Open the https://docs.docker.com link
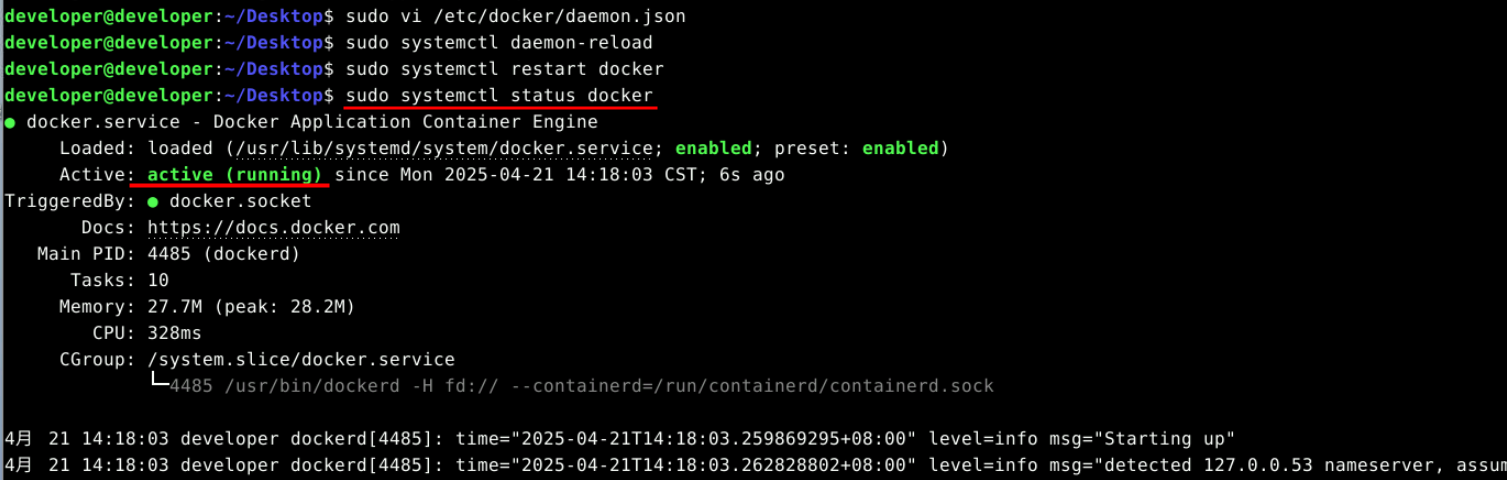This screenshot has width=1507, height=480. pyautogui.click(x=273, y=228)
